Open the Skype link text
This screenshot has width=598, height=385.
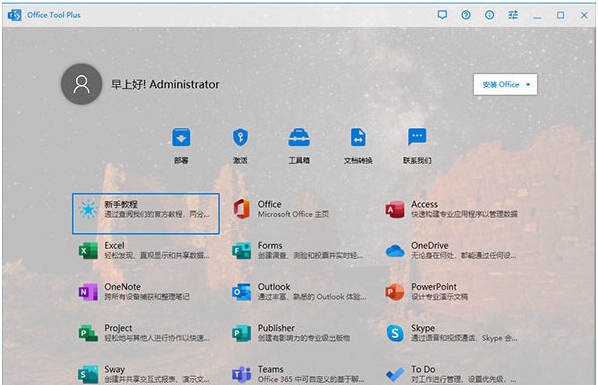423,328
